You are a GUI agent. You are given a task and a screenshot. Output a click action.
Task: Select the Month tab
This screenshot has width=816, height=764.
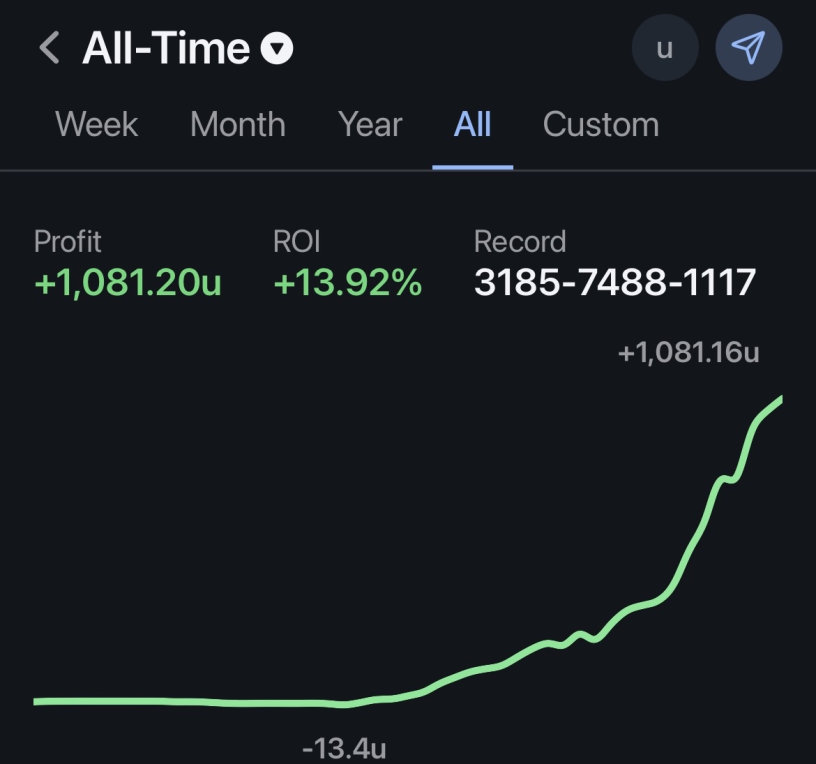click(238, 125)
